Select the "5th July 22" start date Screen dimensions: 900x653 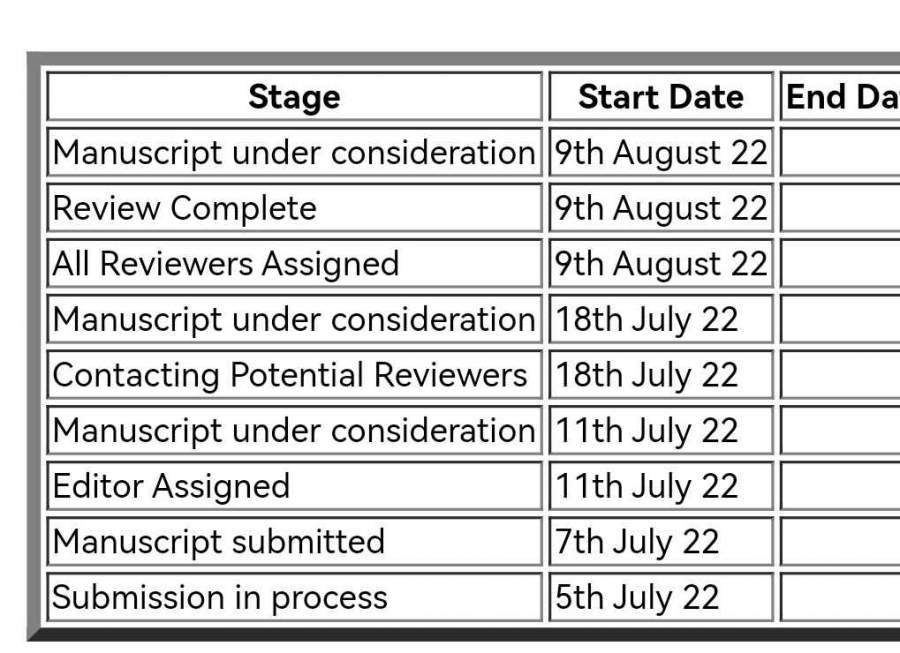(660, 597)
